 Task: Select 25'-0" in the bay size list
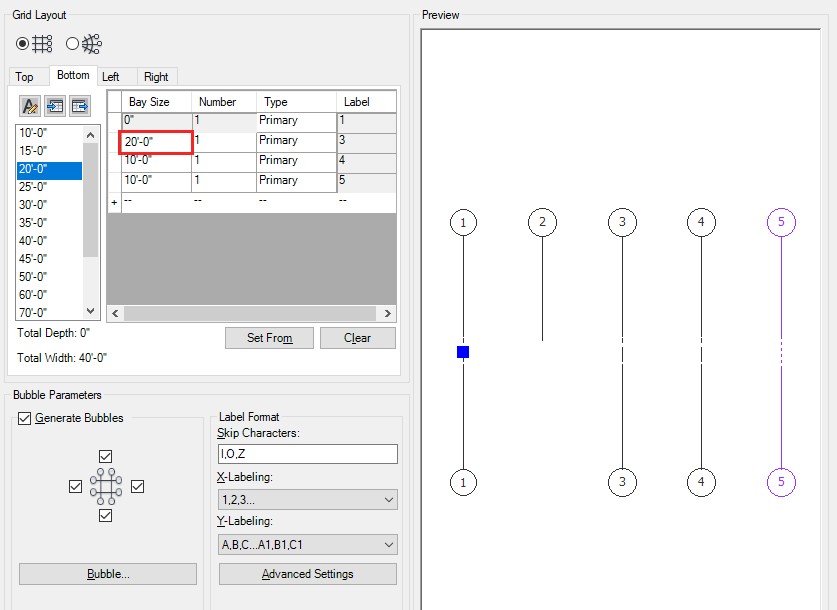49,187
